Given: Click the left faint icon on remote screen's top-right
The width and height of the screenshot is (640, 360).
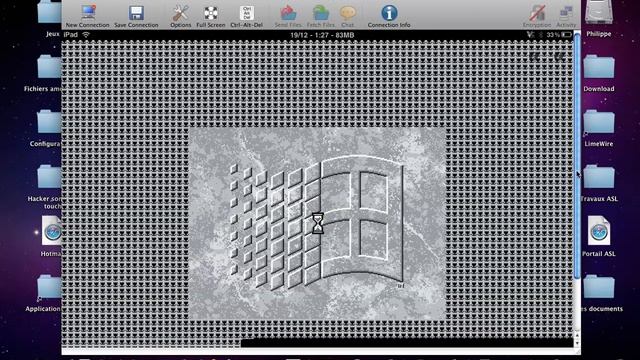Looking at the screenshot, I should pos(534,56).
